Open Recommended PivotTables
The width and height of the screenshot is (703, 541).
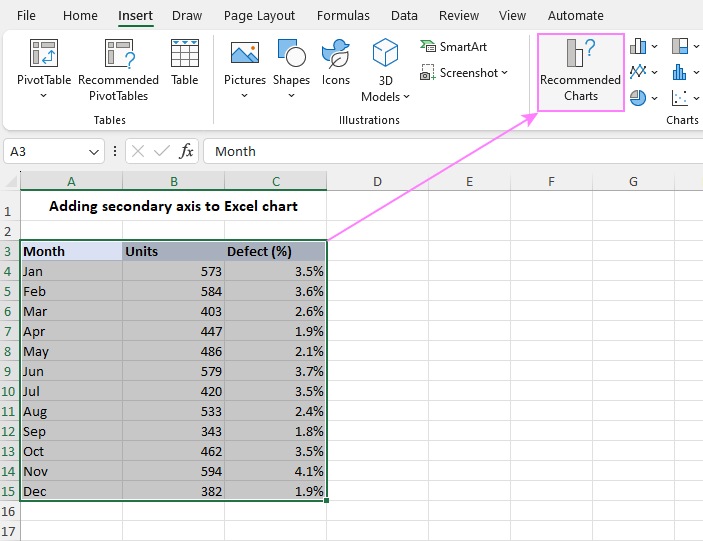click(118, 70)
